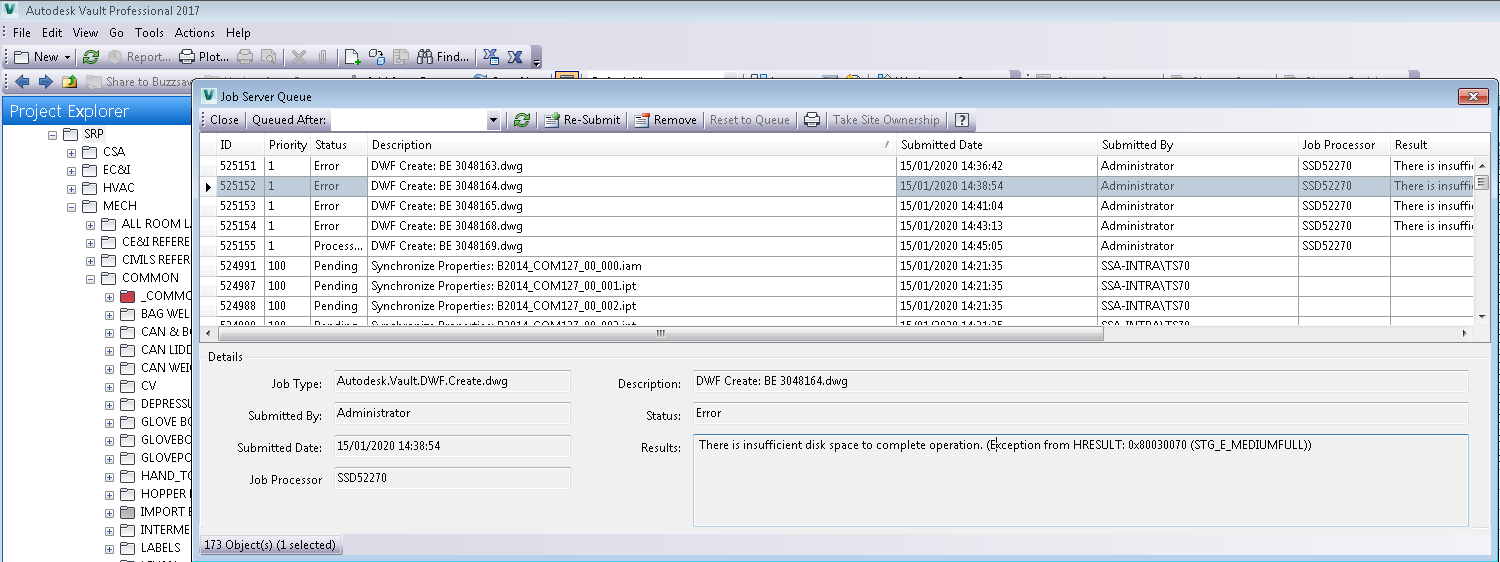Print the job queue with printer icon
Image resolution: width=1500 pixels, height=562 pixels.
tap(812, 120)
